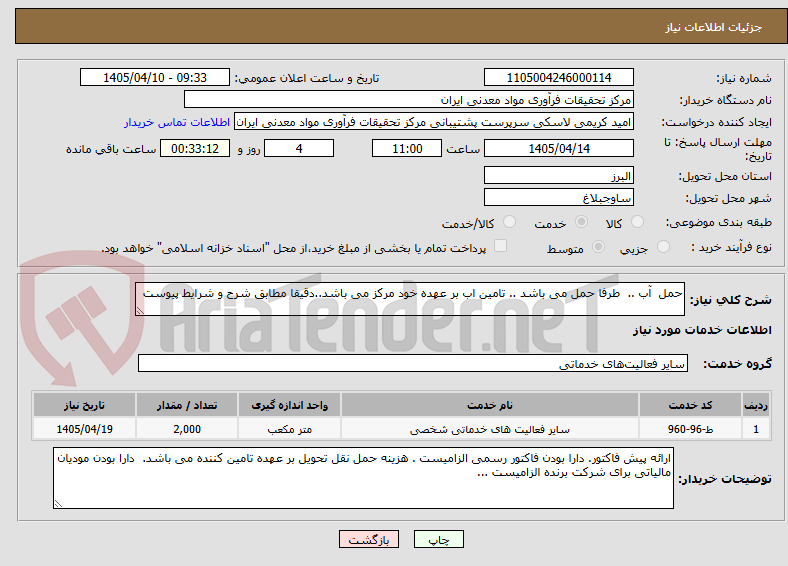Click the buyer organization name field

409,100
